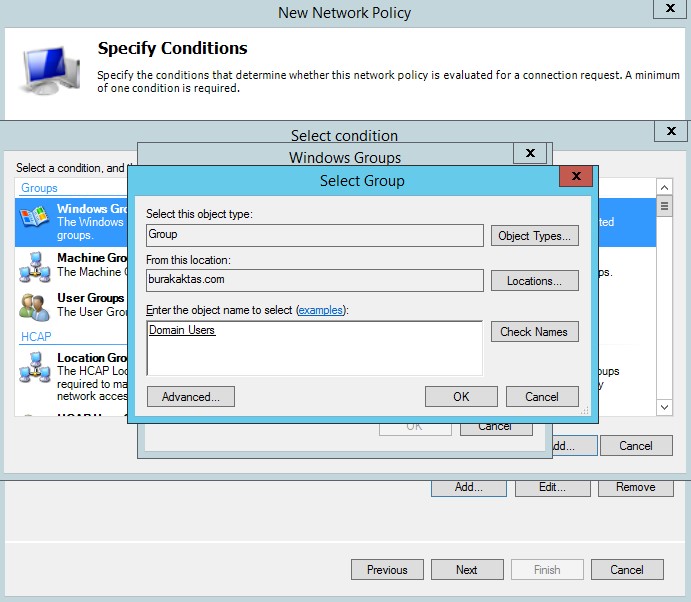
Task: Close the Select Group dialog
Action: point(576,176)
